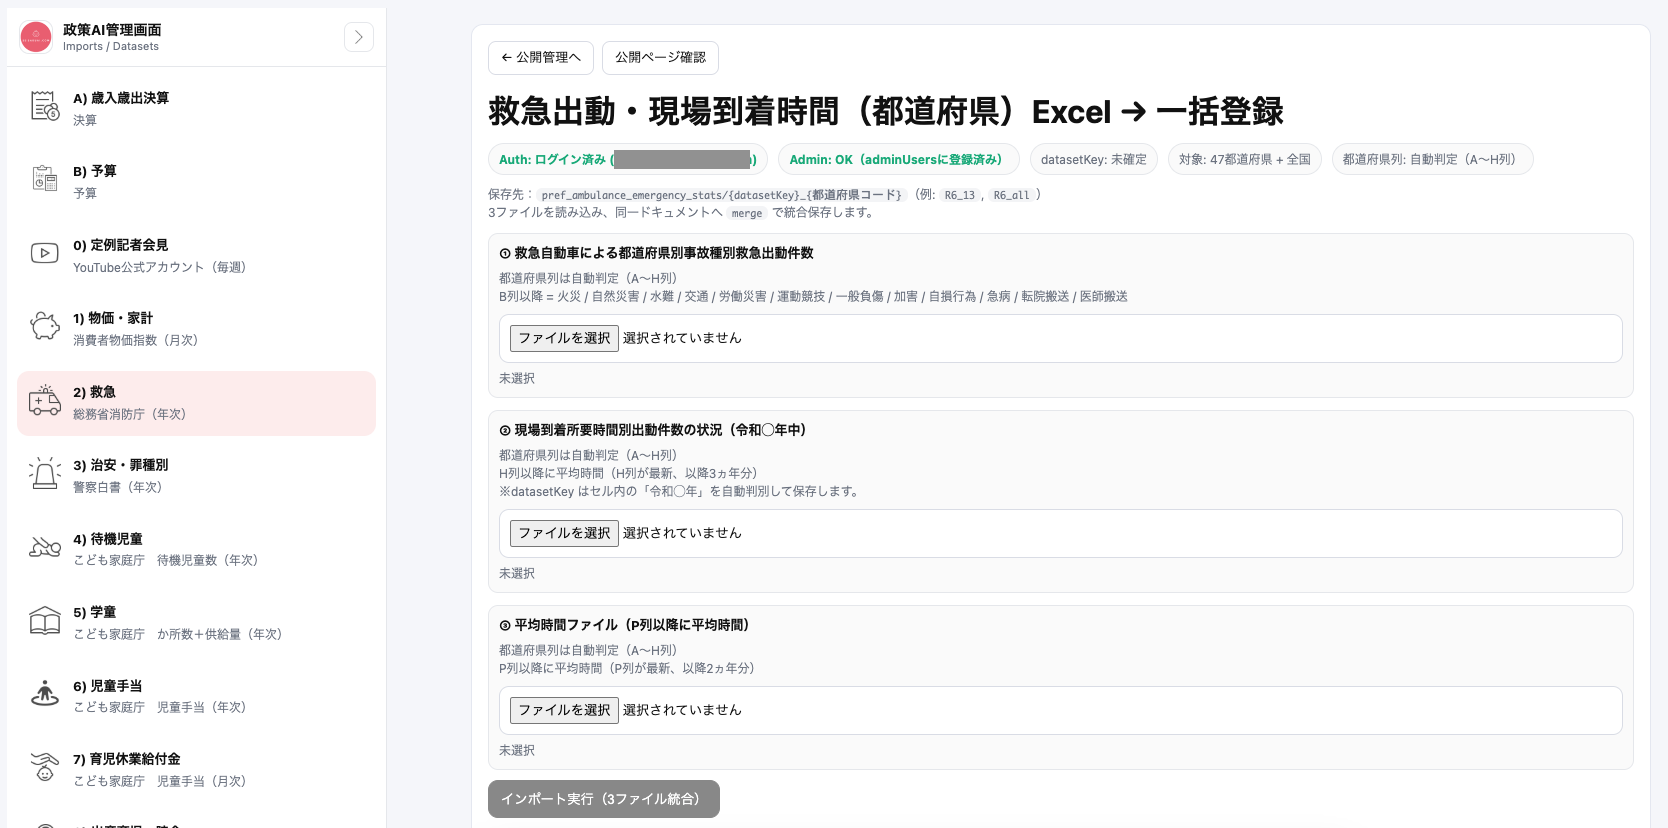The width and height of the screenshot is (1668, 828).
Task: Select 2) 救急 in sidebar
Action: 196,403
